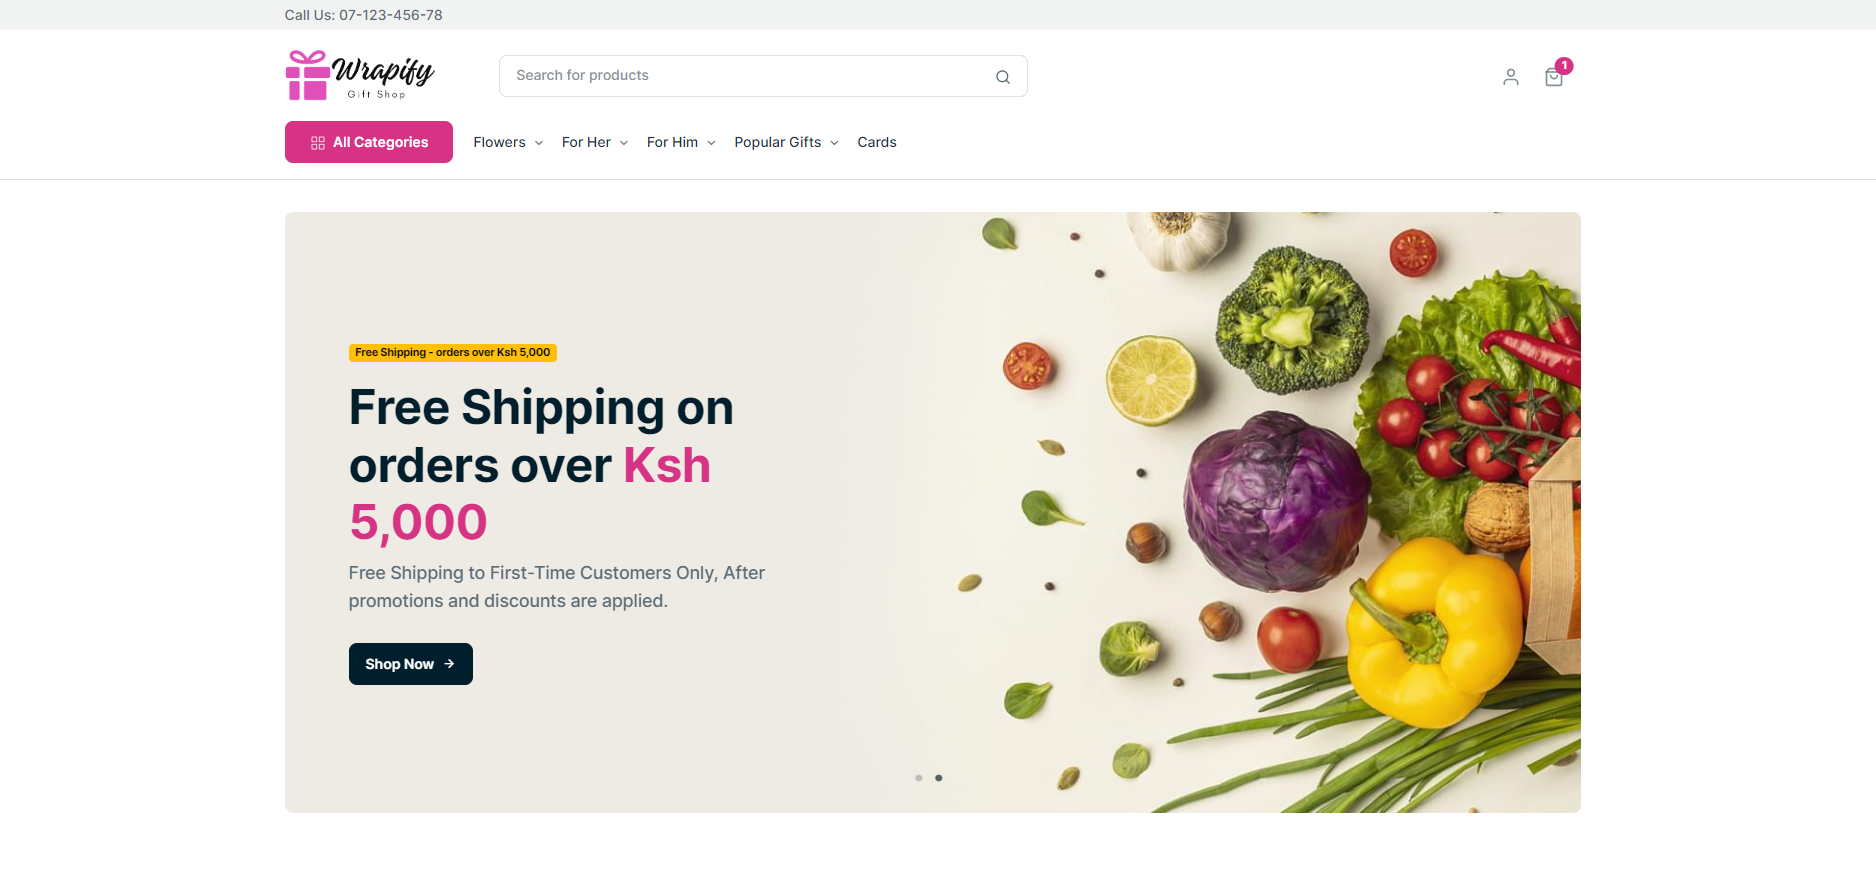Expand the For Her dropdown menu
The image size is (1876, 888).
[x=595, y=142]
